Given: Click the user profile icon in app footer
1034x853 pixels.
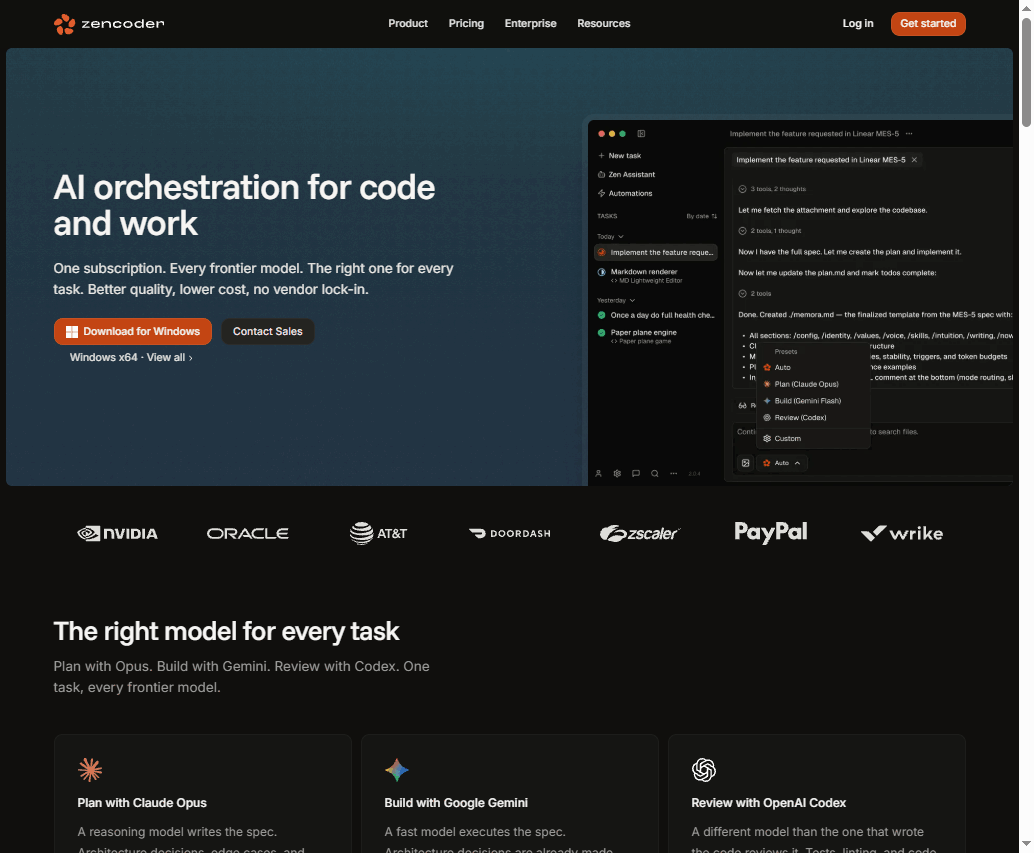Looking at the screenshot, I should click(598, 473).
